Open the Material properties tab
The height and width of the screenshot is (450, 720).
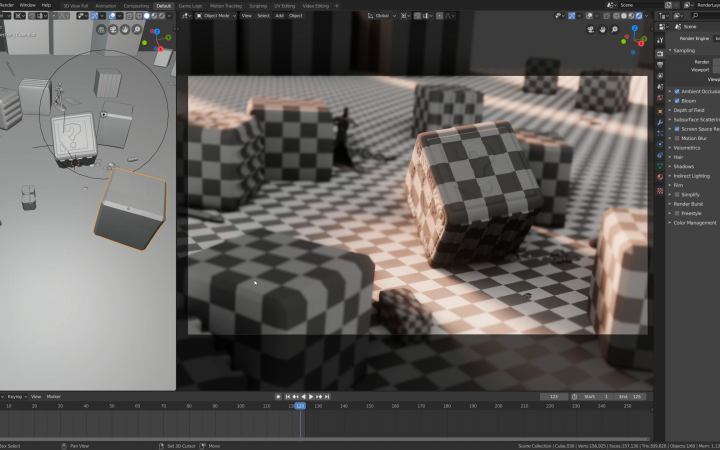point(660,177)
